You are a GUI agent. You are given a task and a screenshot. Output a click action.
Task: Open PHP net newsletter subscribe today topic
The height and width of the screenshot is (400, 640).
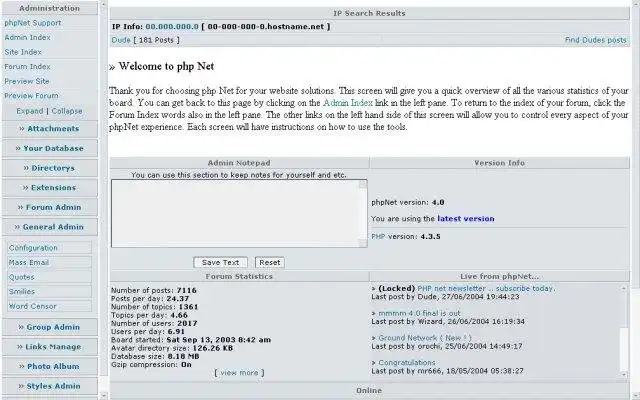tap(486, 288)
